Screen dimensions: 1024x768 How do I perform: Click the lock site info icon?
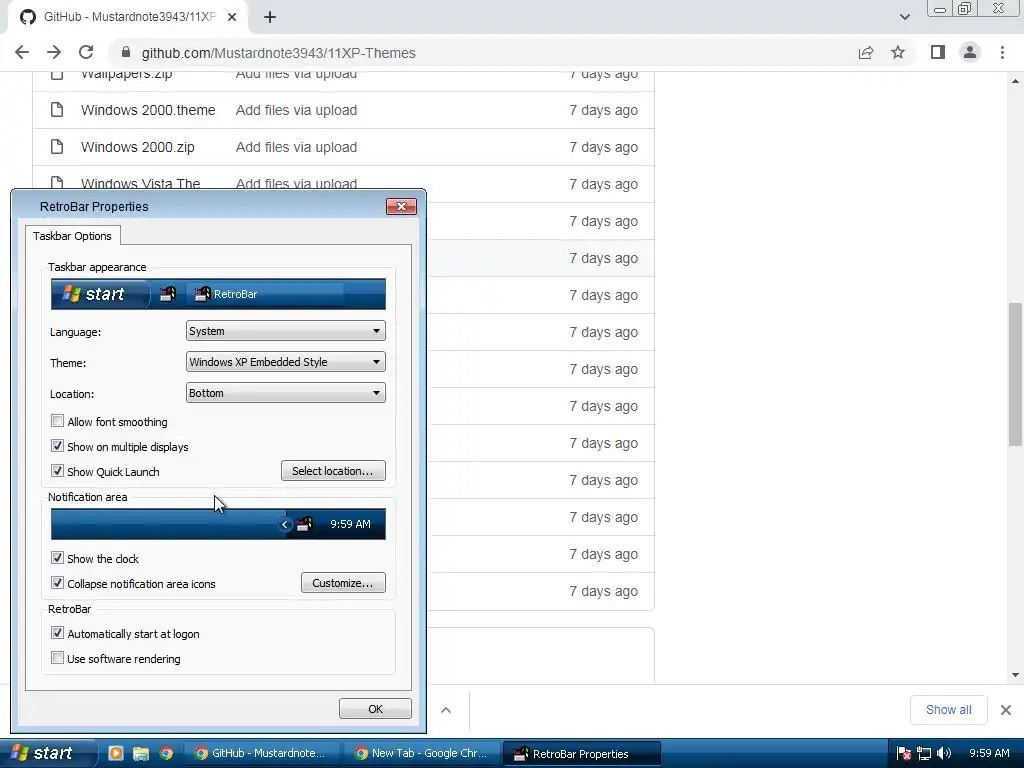(126, 52)
